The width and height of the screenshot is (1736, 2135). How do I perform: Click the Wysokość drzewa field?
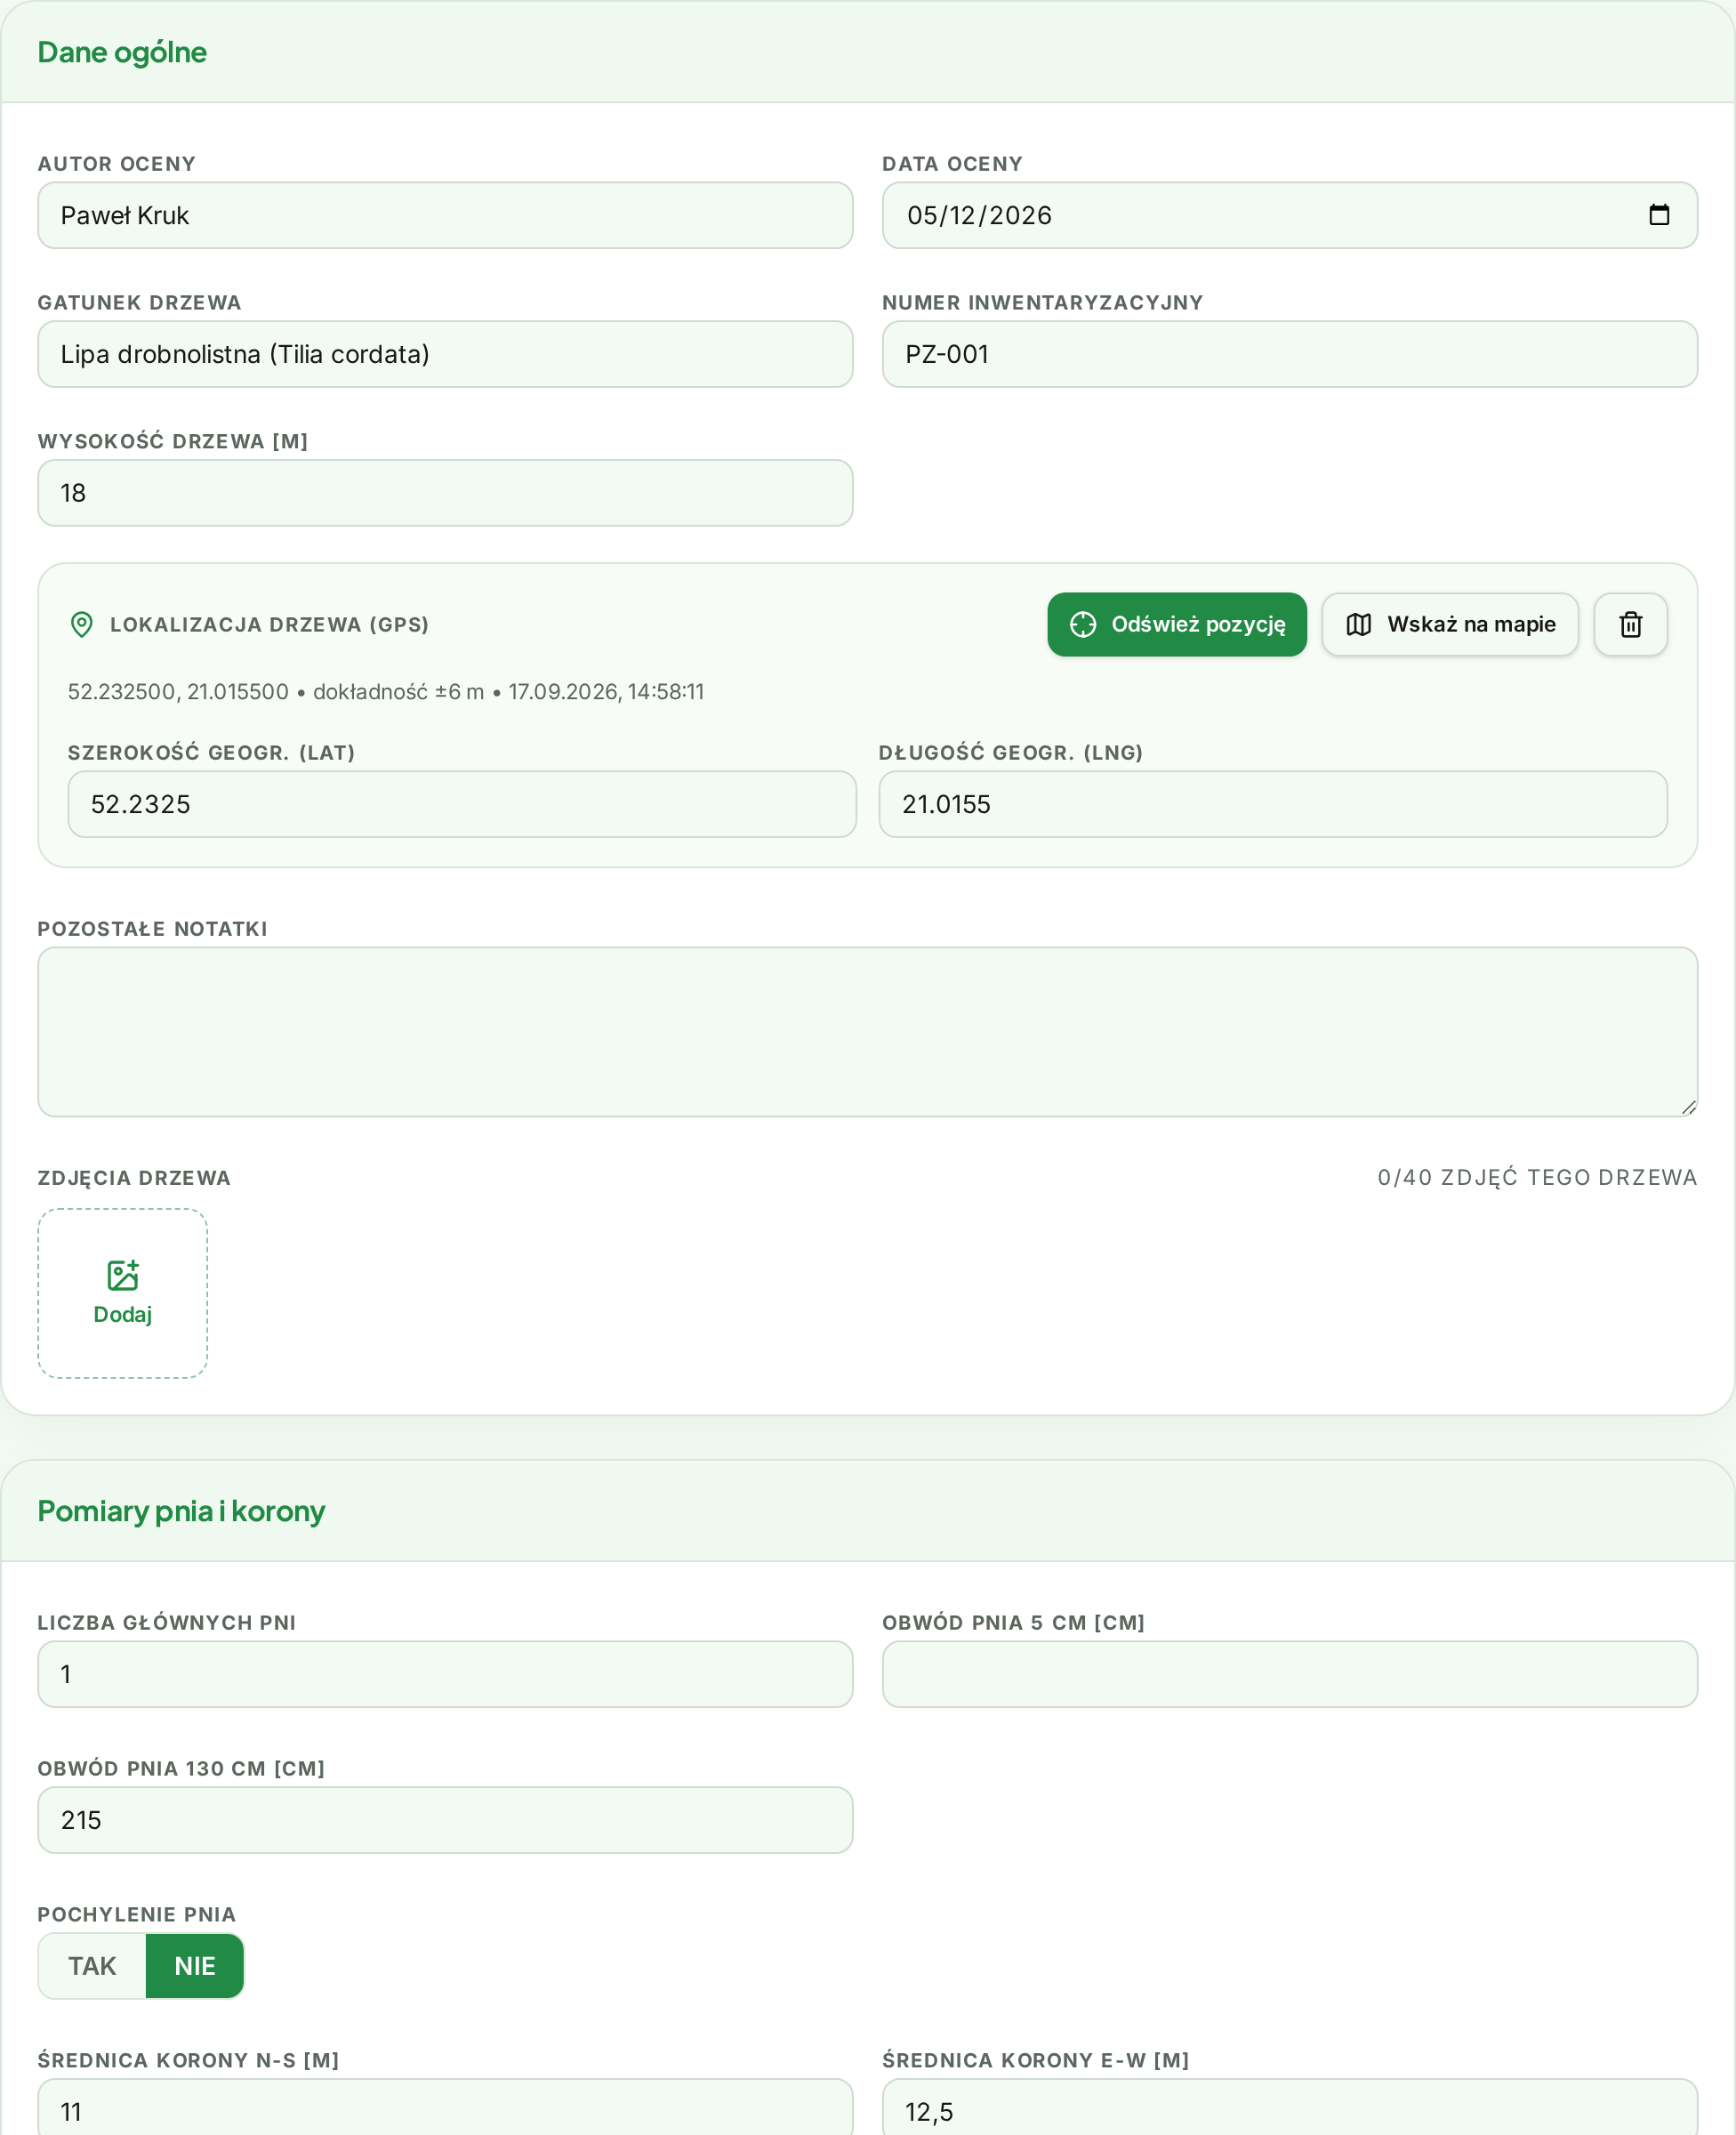(445, 493)
